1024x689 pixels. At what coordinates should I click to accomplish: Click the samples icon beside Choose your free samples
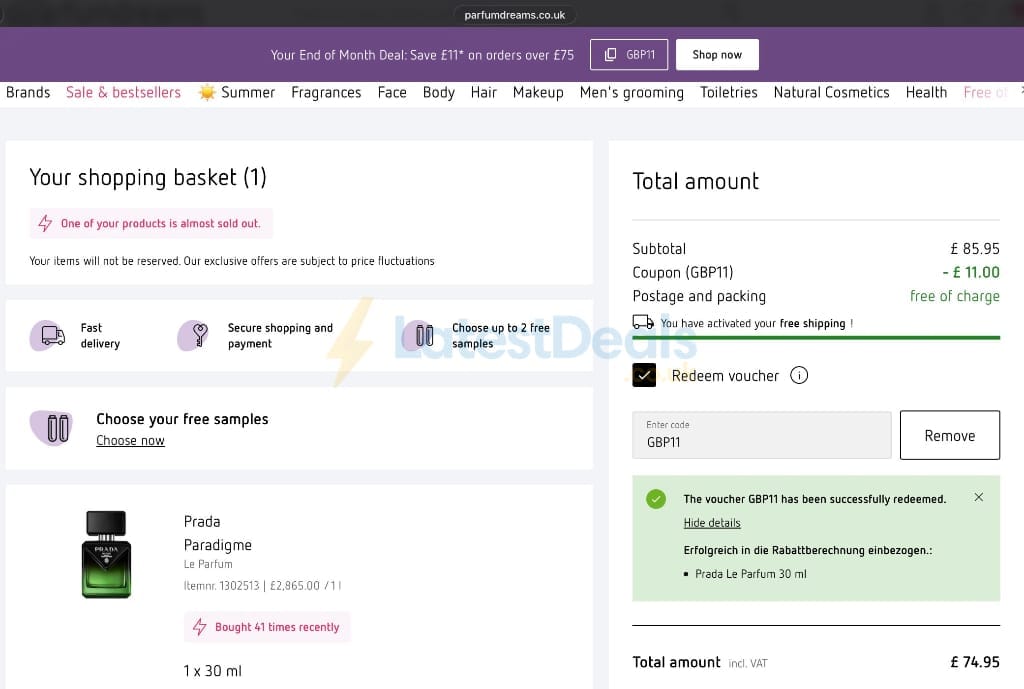(52, 428)
